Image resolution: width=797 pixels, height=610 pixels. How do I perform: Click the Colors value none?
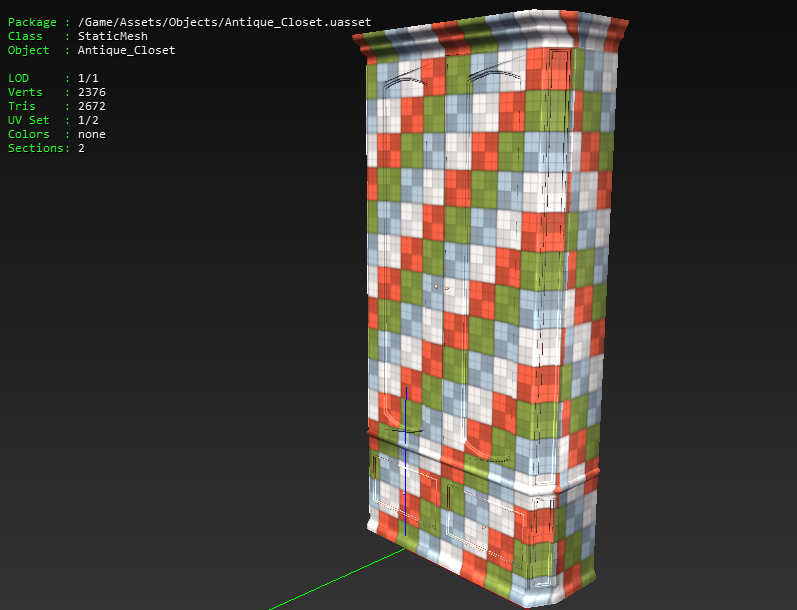(91, 134)
